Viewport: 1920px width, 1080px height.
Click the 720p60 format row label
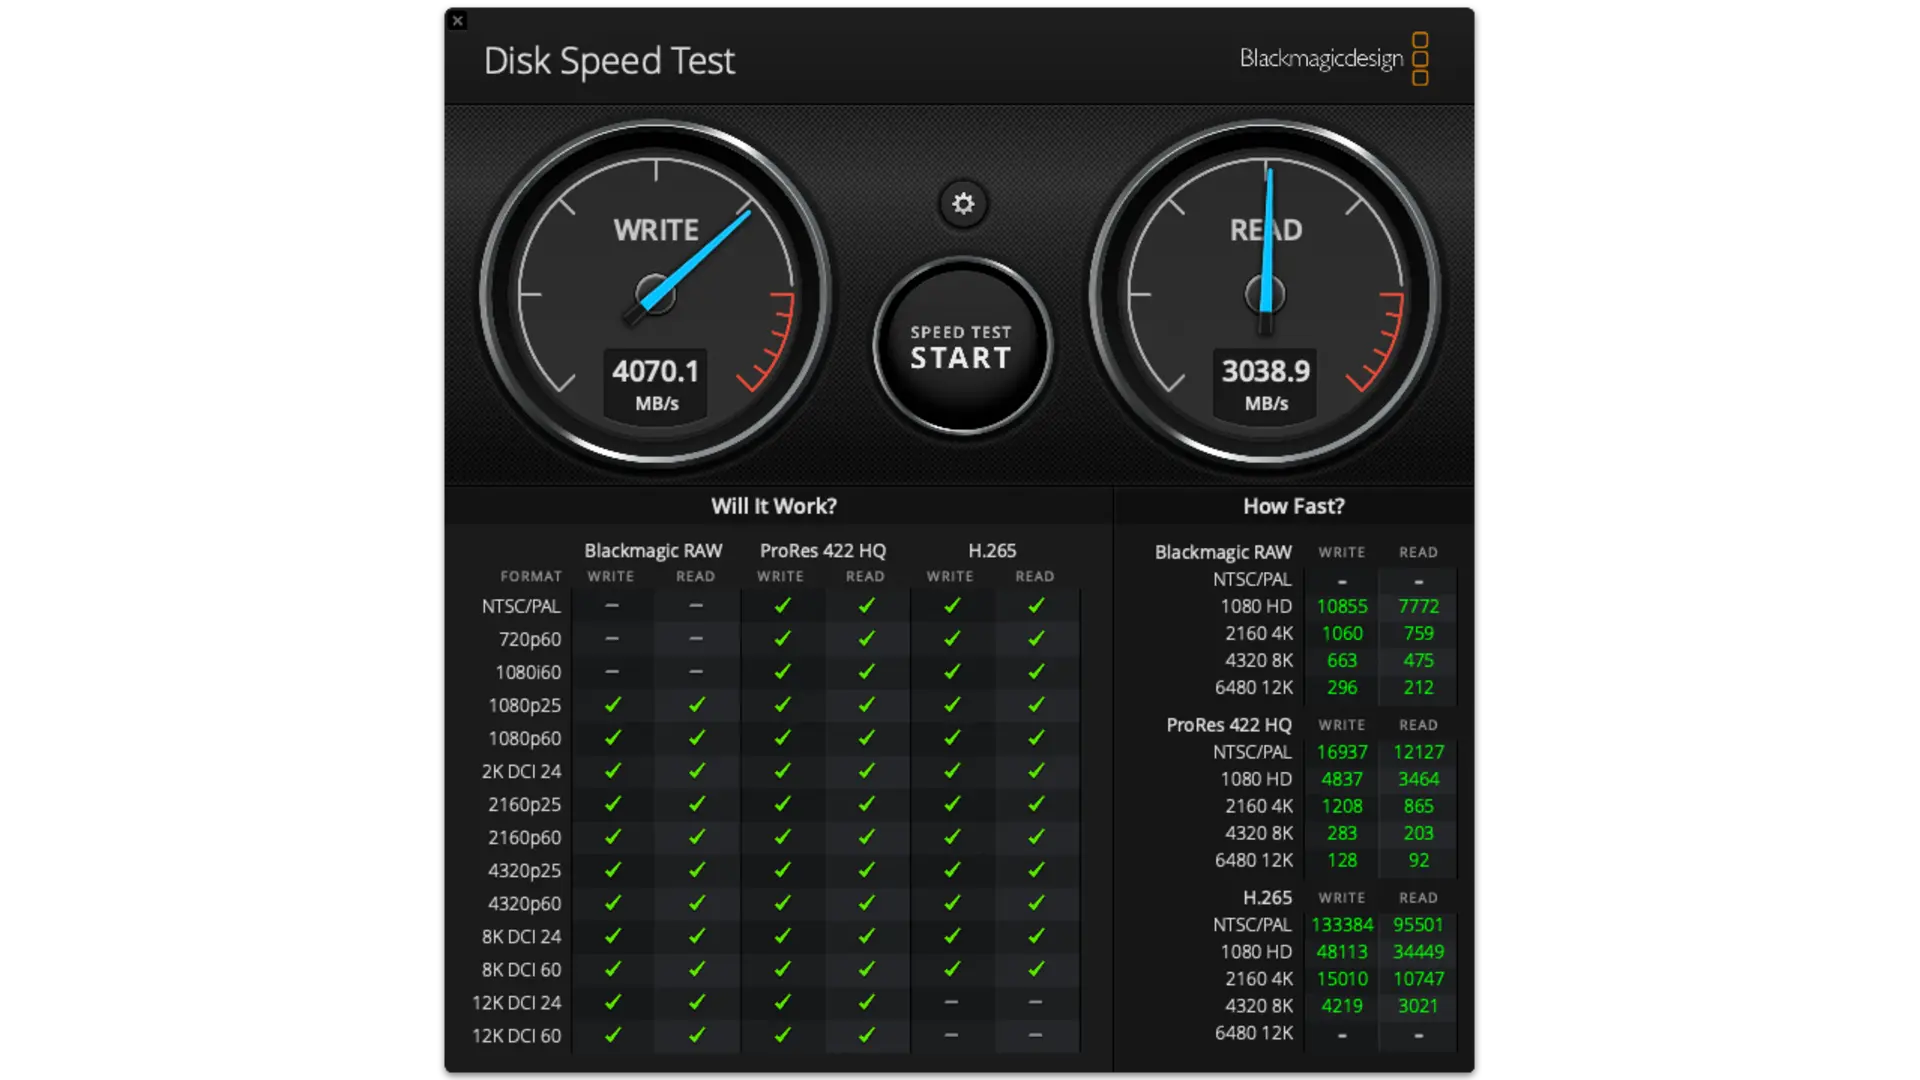(x=530, y=639)
